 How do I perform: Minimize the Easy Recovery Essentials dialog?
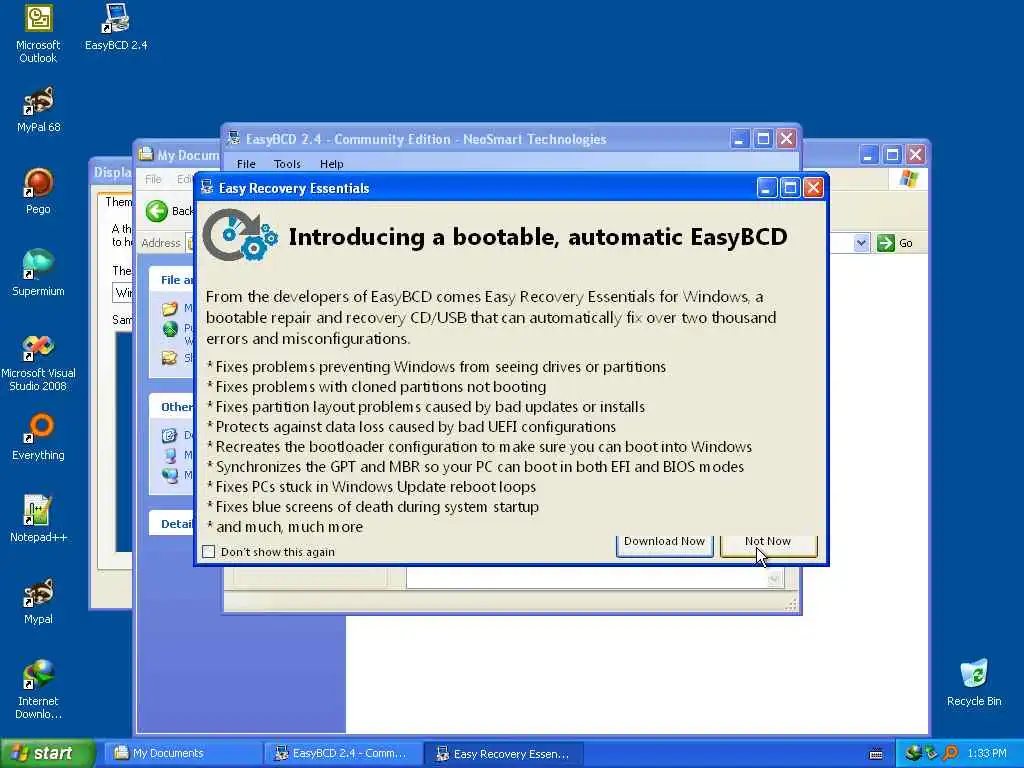tap(767, 188)
